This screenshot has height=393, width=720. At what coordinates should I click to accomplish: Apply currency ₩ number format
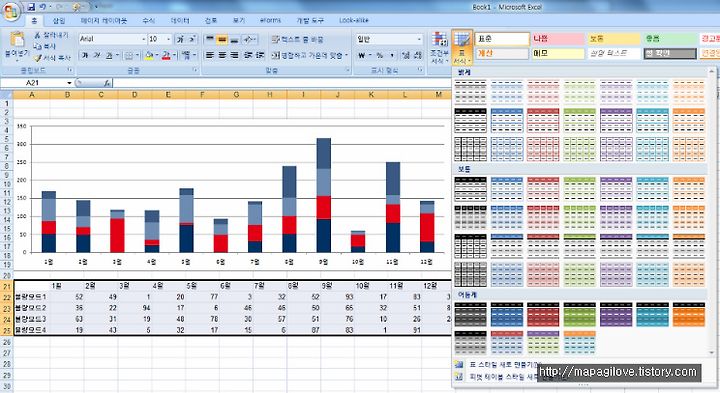coord(362,56)
